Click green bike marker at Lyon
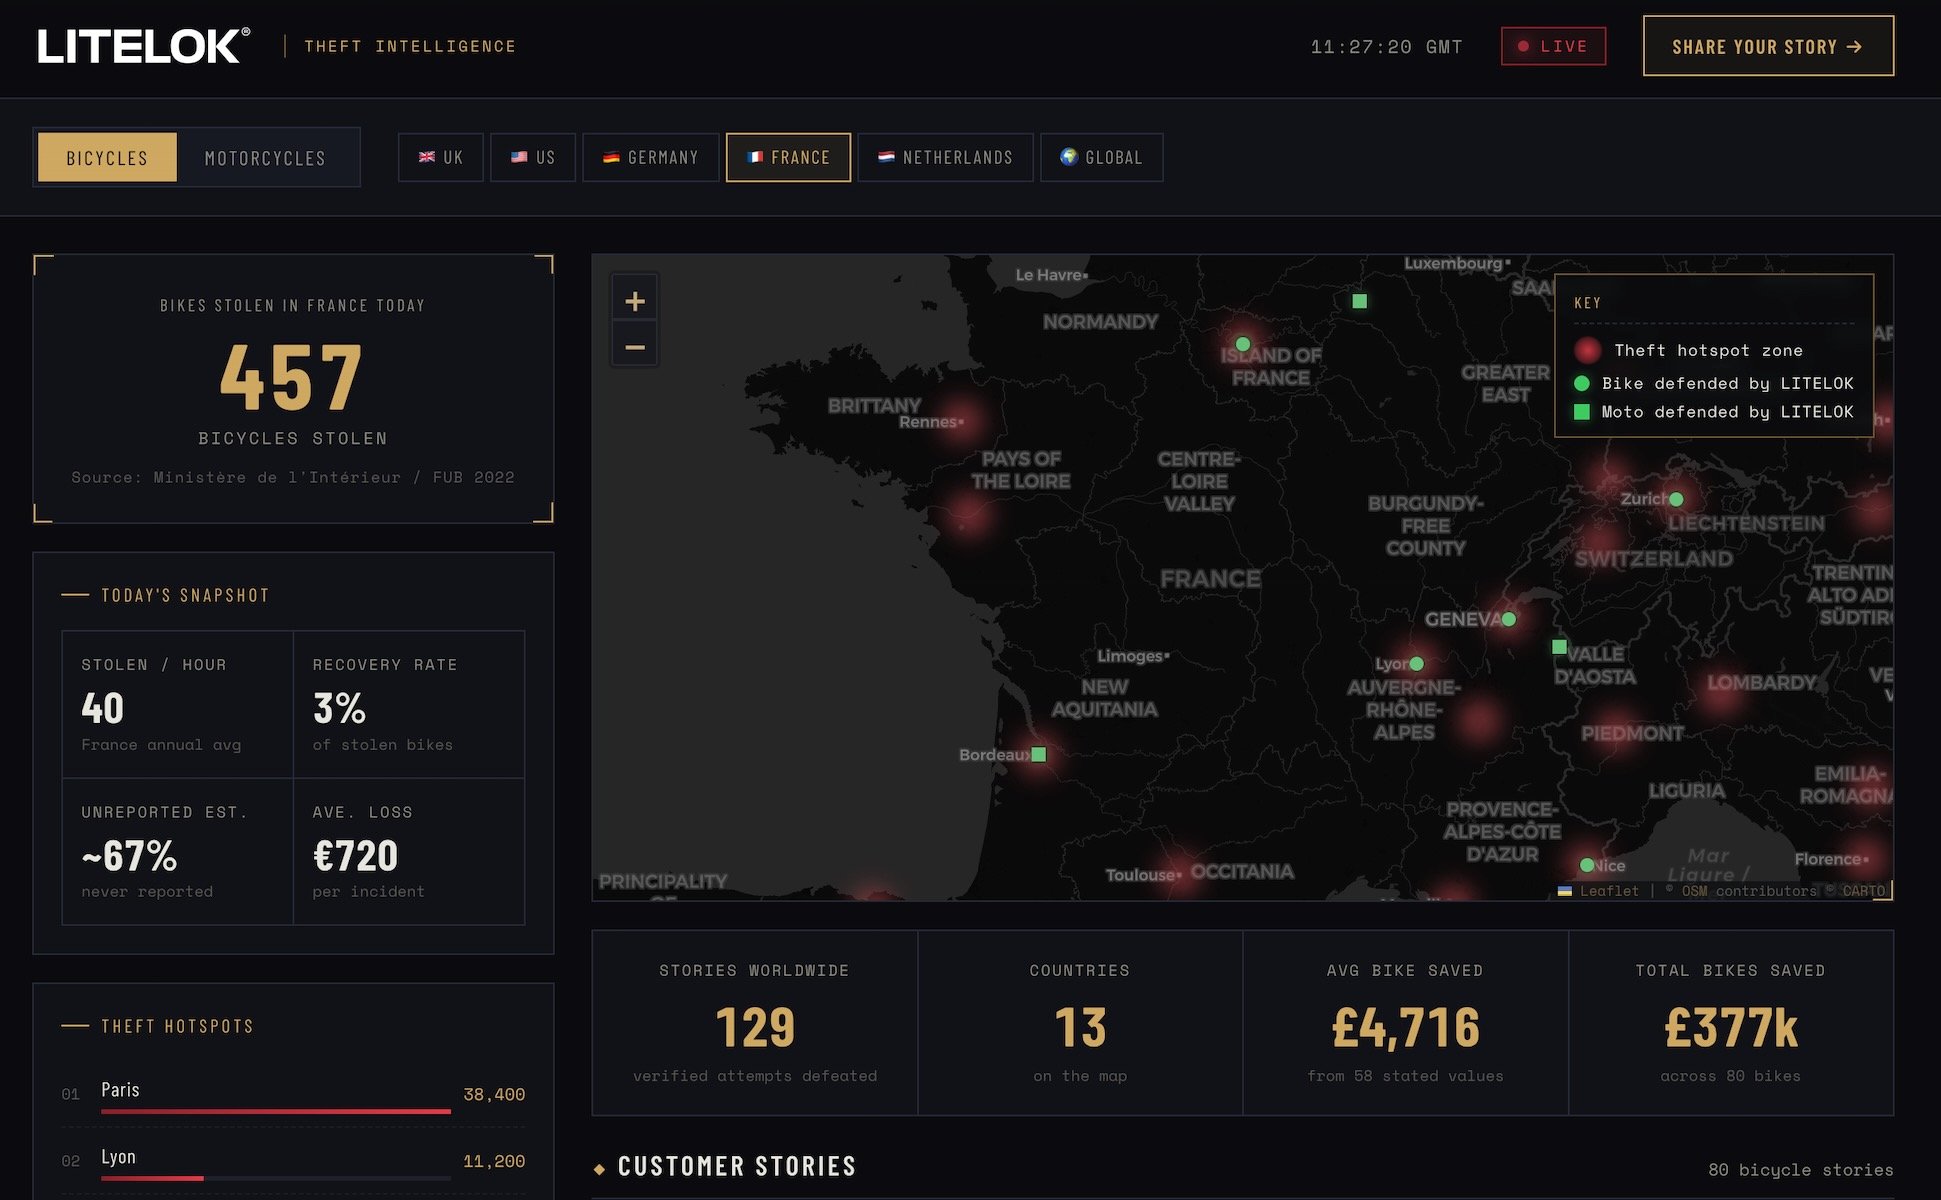The height and width of the screenshot is (1200, 1941). [x=1416, y=664]
